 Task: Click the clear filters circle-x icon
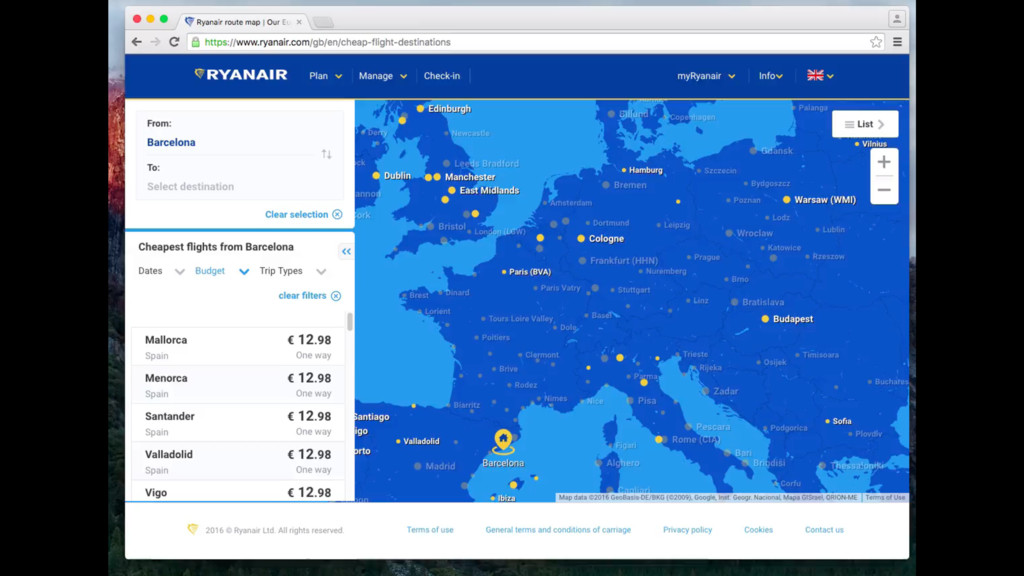tap(336, 296)
